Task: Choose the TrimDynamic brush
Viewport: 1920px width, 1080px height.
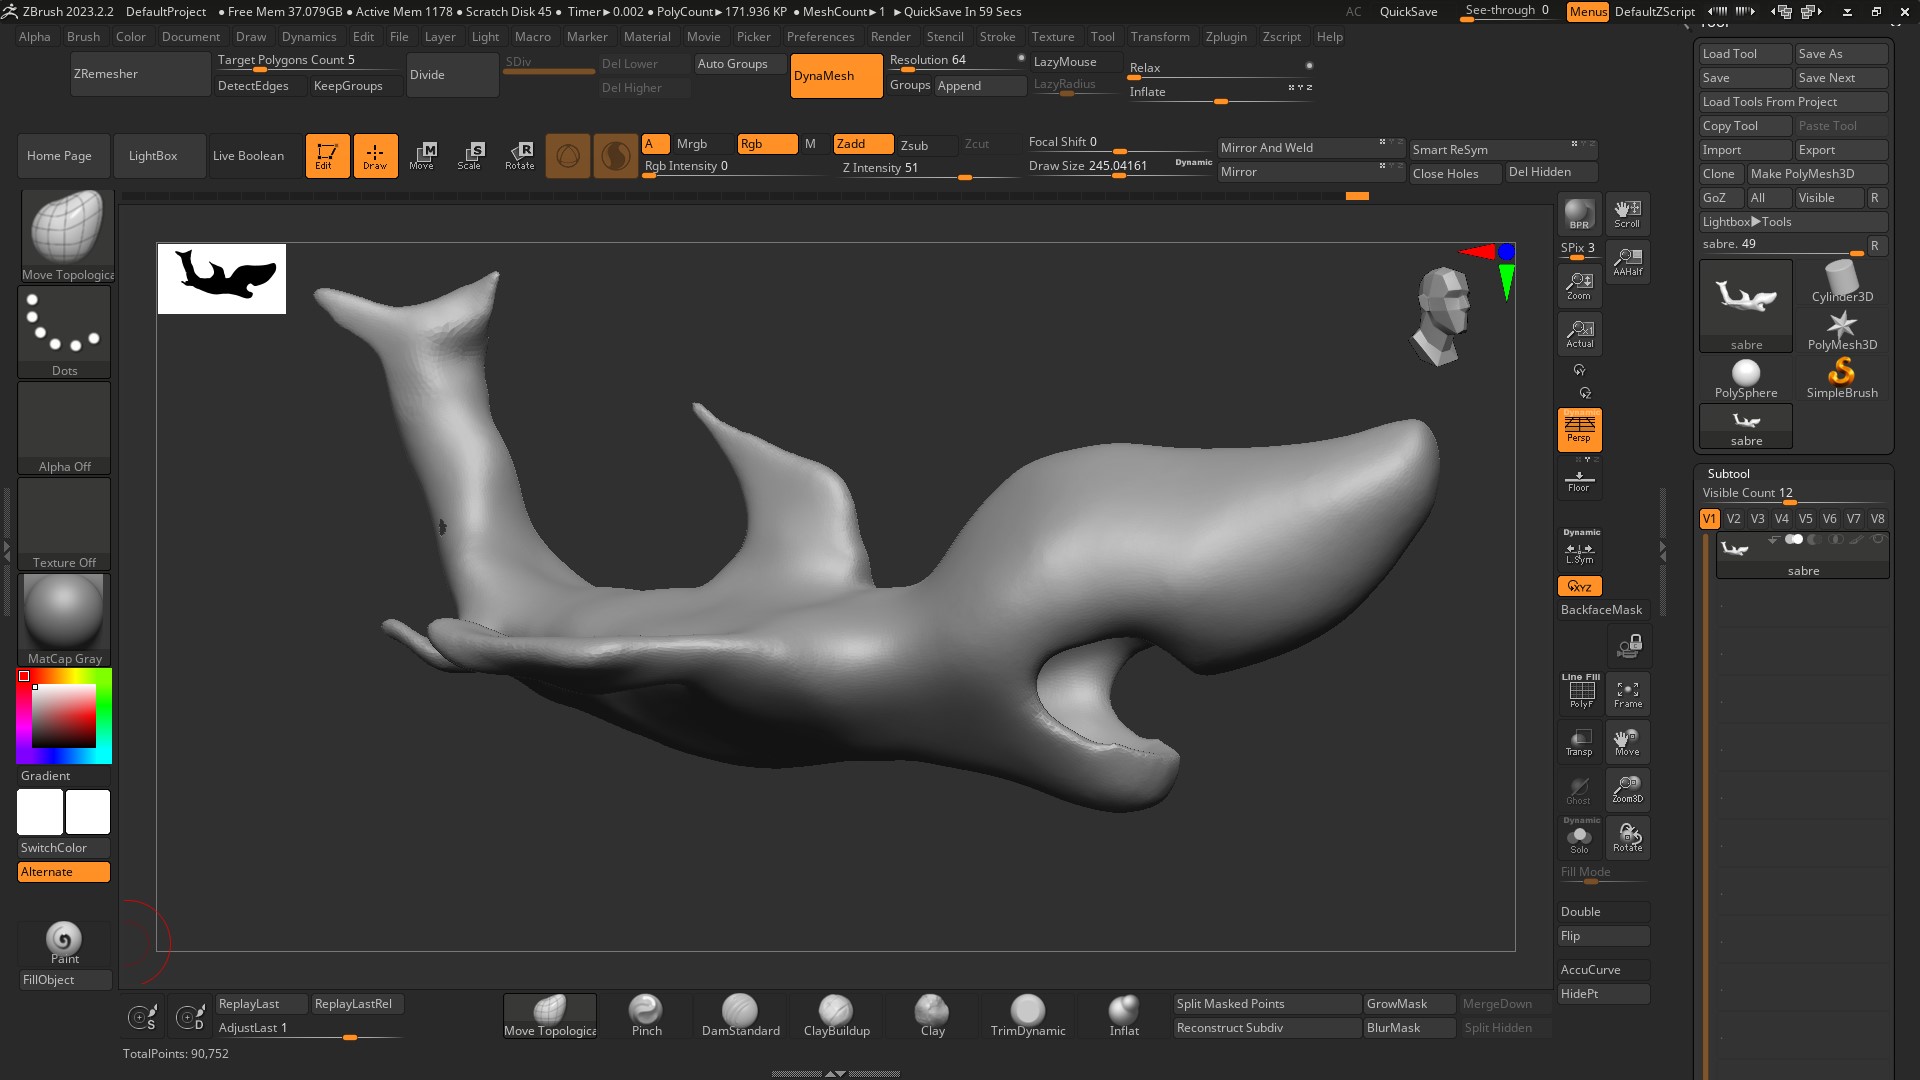Action: [1027, 1015]
